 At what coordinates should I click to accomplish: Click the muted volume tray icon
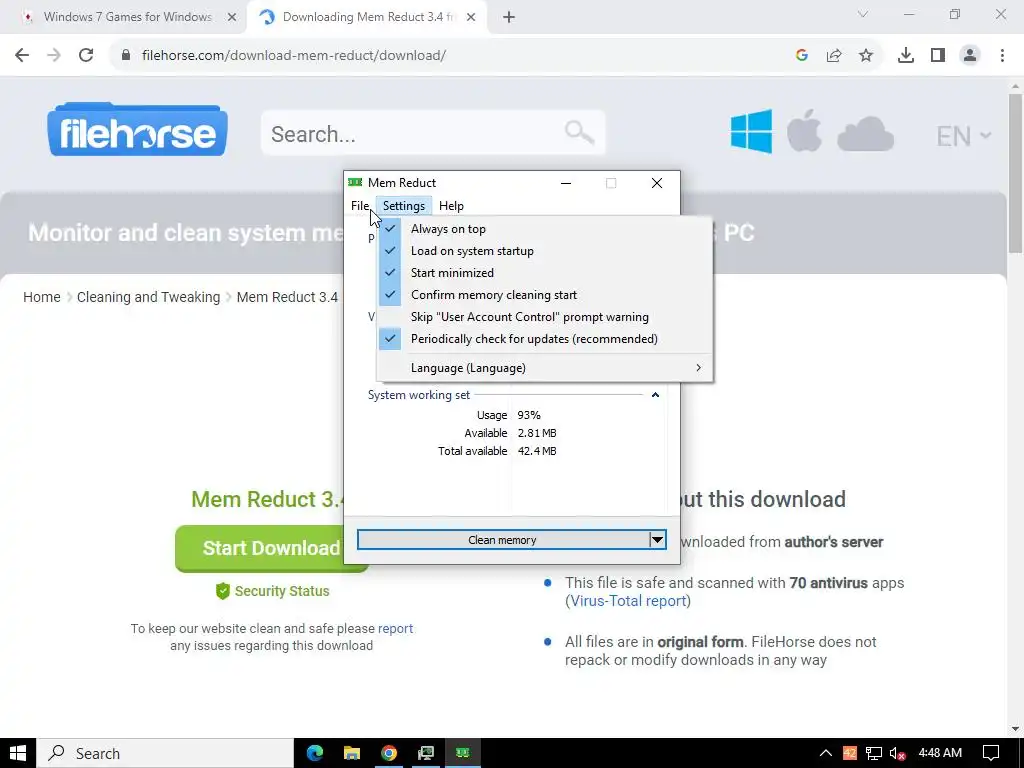click(897, 754)
